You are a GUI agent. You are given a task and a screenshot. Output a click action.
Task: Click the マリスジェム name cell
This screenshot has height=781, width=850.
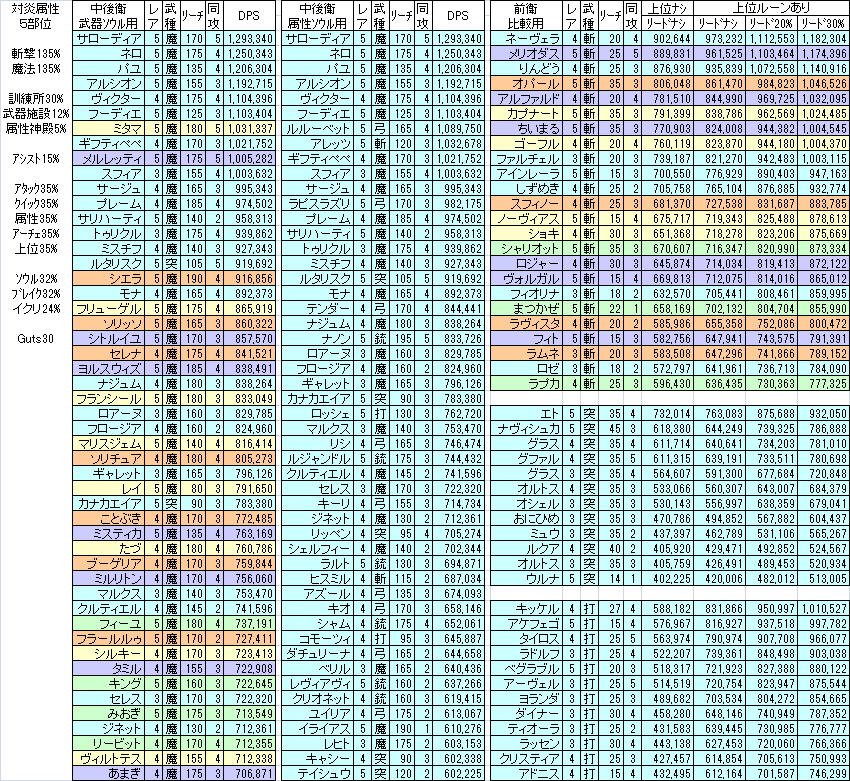[x=108, y=444]
